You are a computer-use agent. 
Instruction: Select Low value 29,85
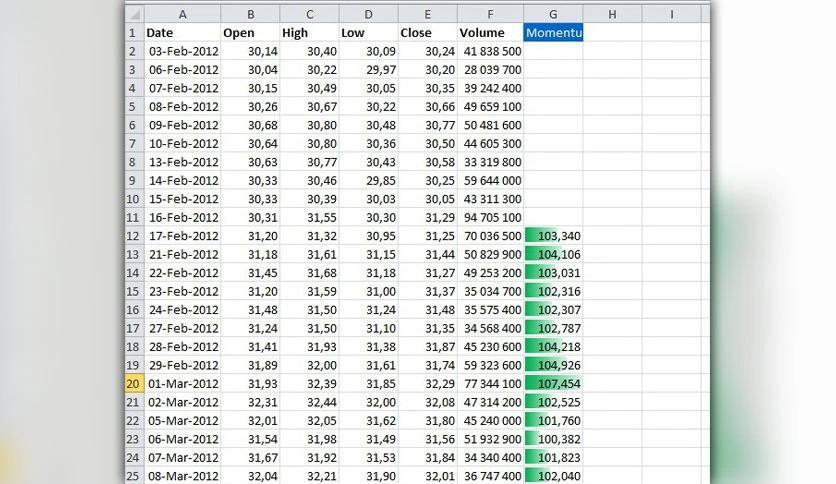pyautogui.click(x=368, y=181)
